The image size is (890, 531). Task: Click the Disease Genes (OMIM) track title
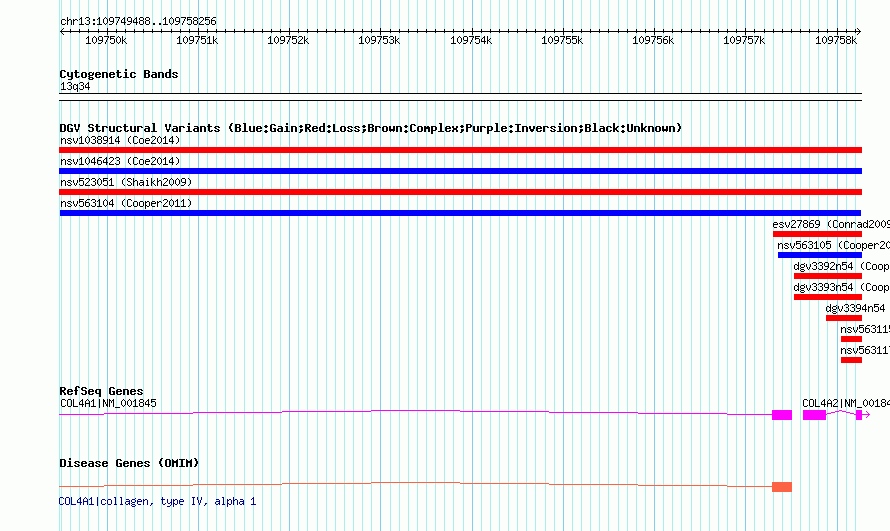tap(129, 463)
